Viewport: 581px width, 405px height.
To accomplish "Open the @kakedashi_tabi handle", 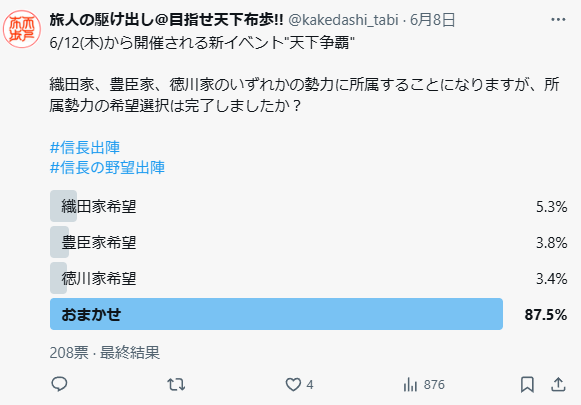I will point(343,20).
